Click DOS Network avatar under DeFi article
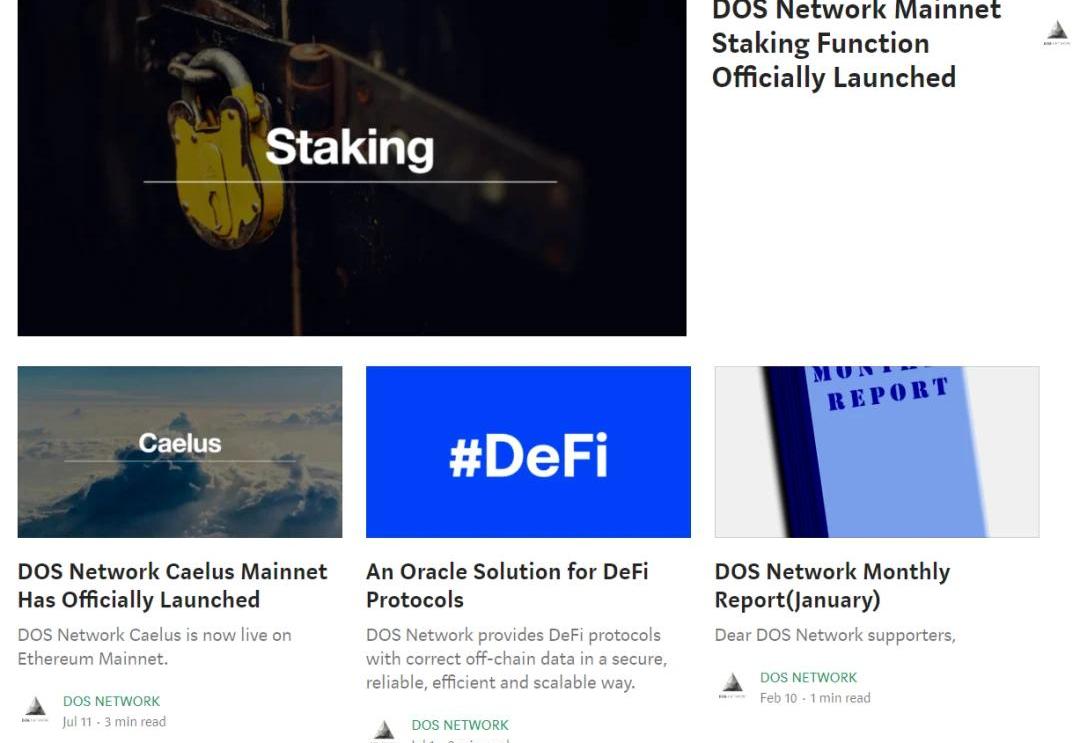 tap(384, 731)
